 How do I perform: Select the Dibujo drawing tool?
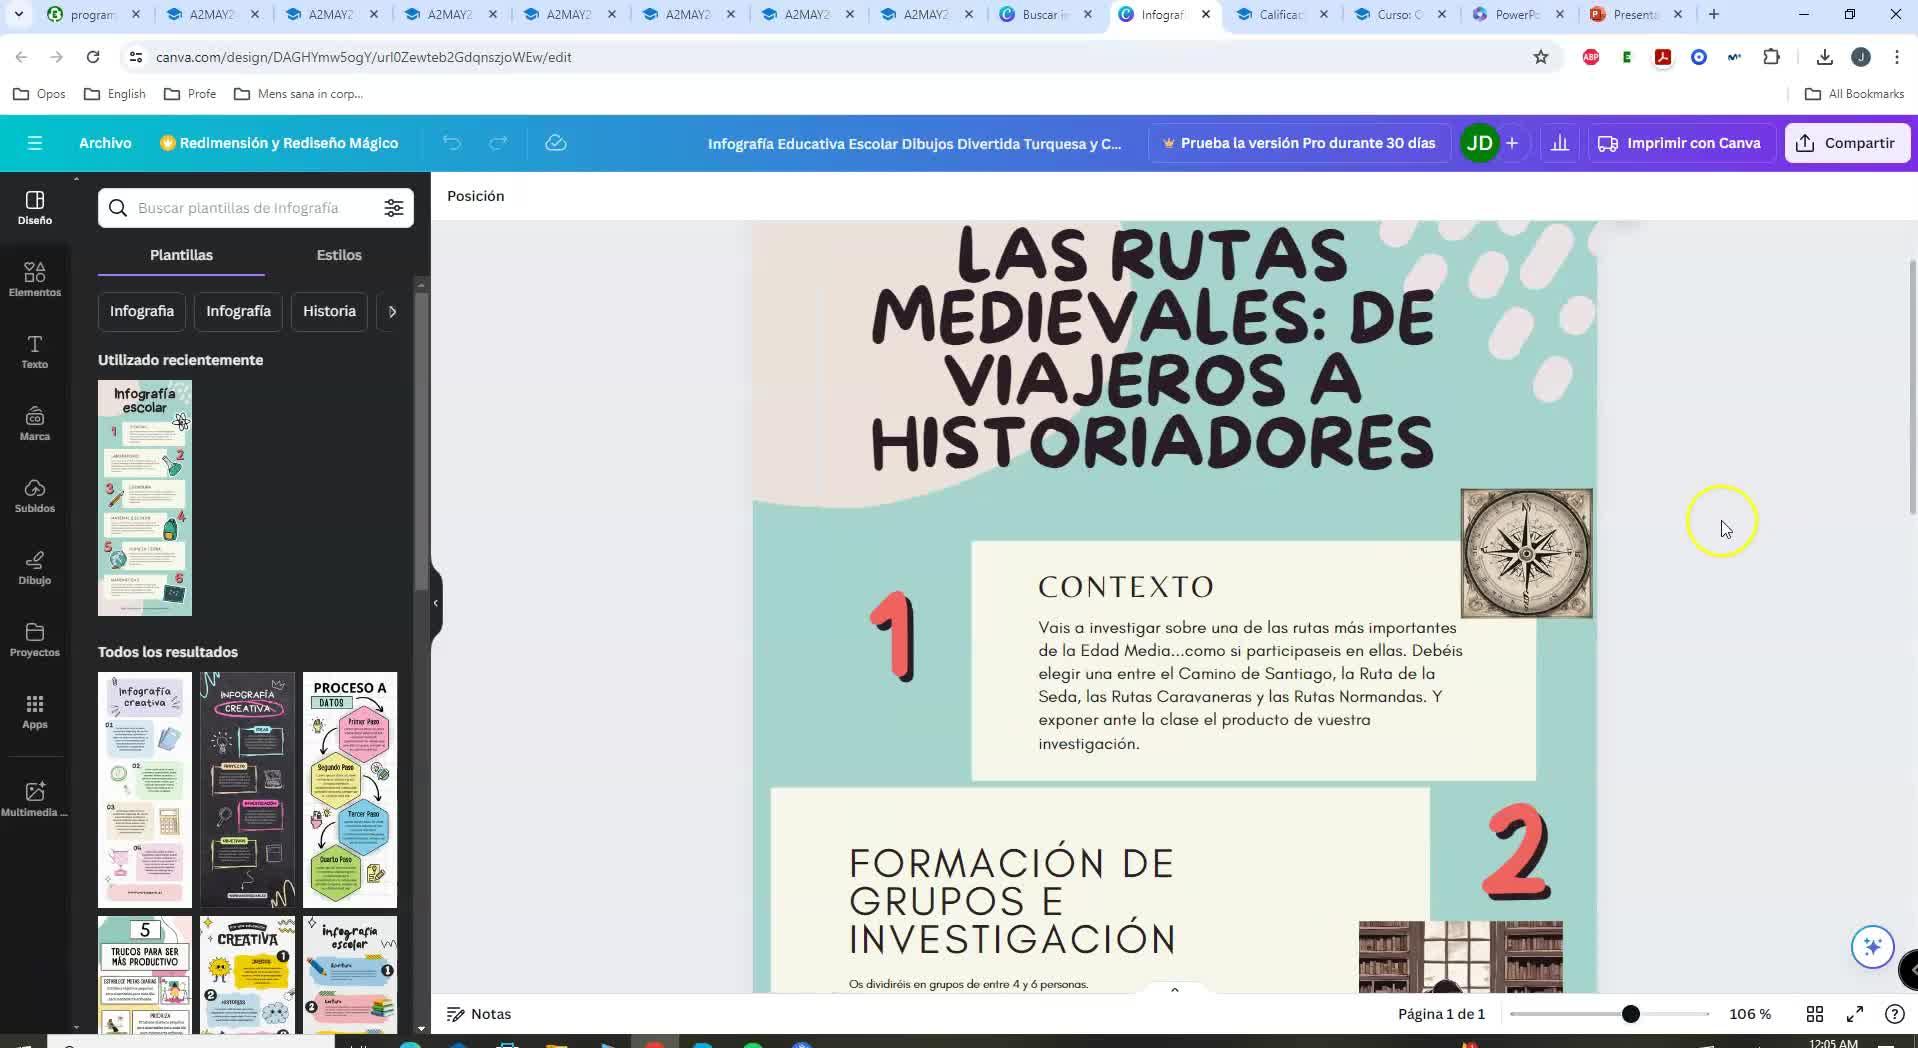coord(34,567)
